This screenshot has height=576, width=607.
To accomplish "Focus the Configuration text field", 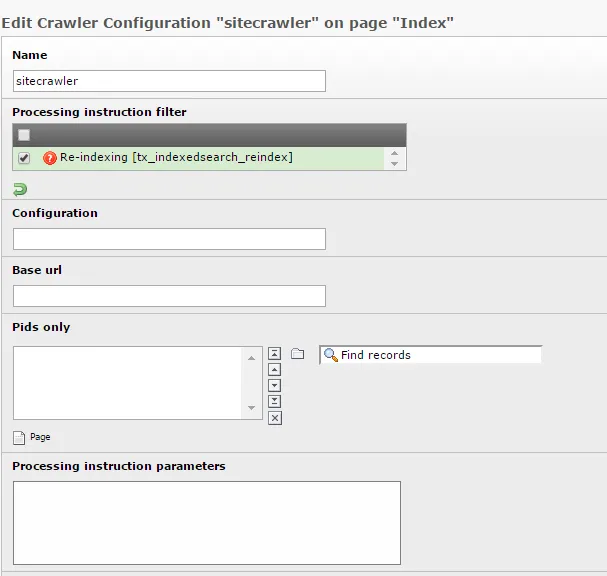I will coord(169,239).
